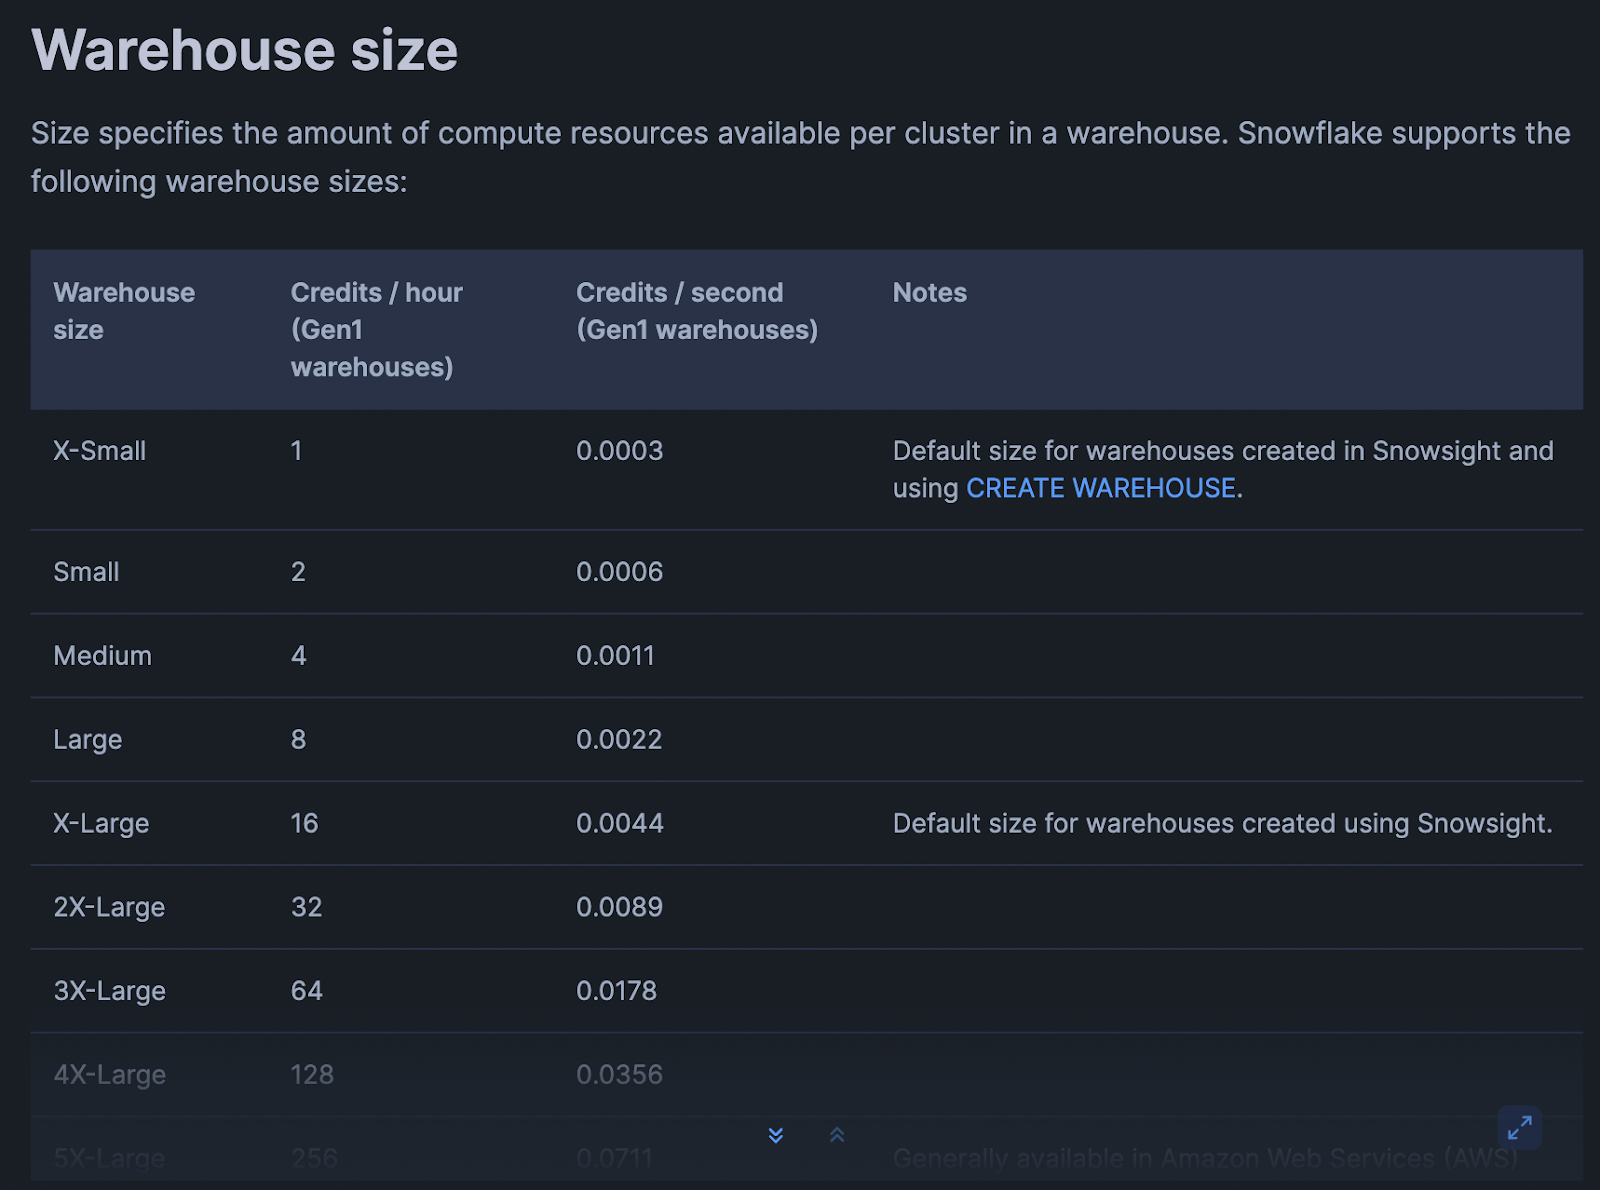Select the Medium warehouse row
Screen dimensions: 1600x1190
click(x=102, y=655)
